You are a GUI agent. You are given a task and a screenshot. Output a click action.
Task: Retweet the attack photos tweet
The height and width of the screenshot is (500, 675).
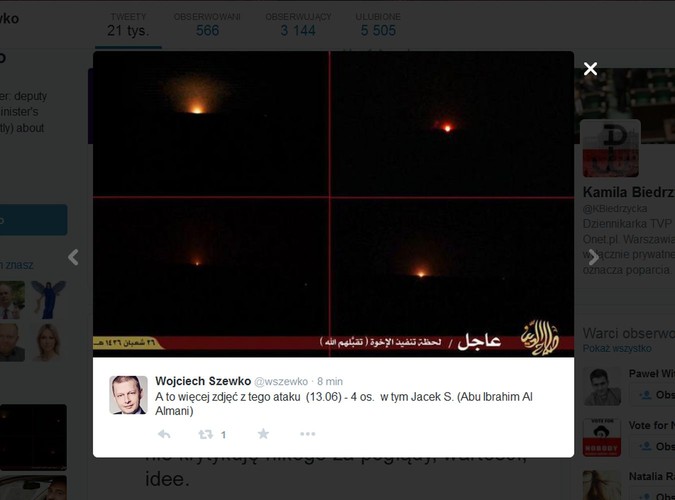(206, 434)
